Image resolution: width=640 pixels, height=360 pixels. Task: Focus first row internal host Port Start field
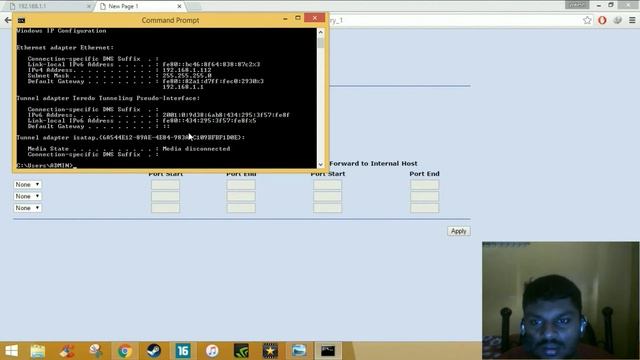coord(328,185)
